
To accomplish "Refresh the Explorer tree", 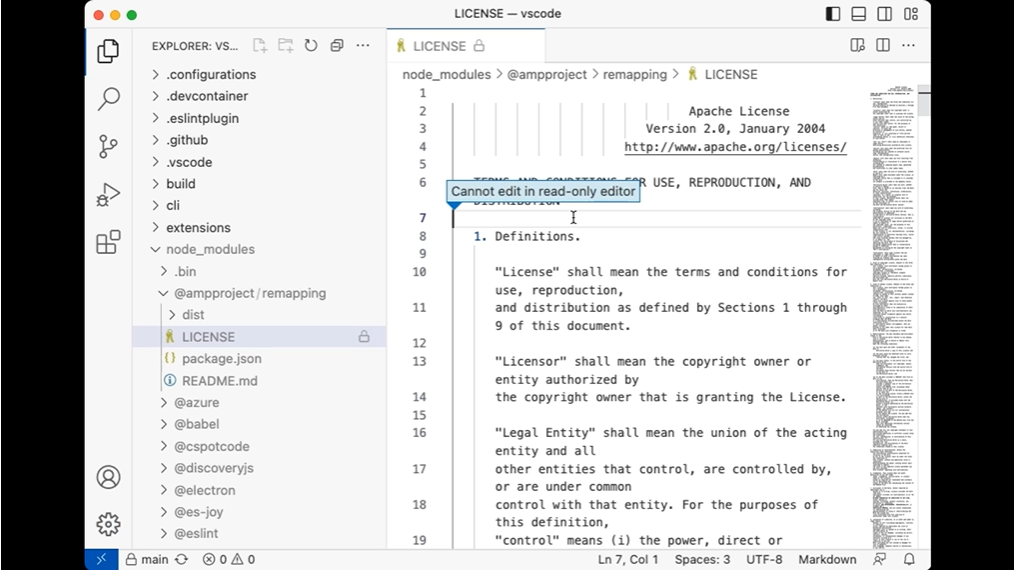I will [x=311, y=45].
